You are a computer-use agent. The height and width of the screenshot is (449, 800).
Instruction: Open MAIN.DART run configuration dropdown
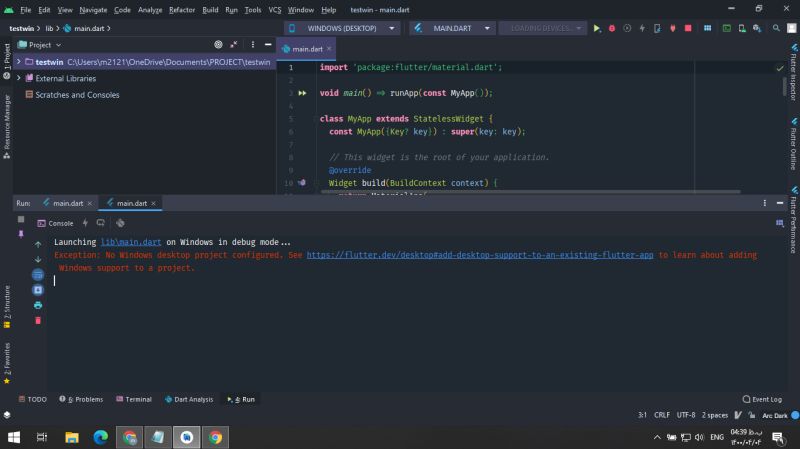click(x=452, y=29)
